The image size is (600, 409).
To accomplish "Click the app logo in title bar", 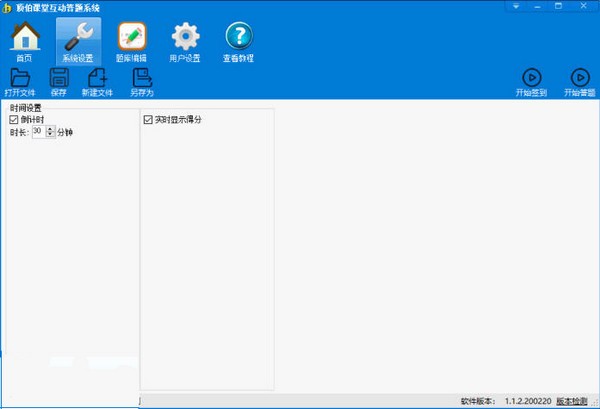I will coord(8,7).
